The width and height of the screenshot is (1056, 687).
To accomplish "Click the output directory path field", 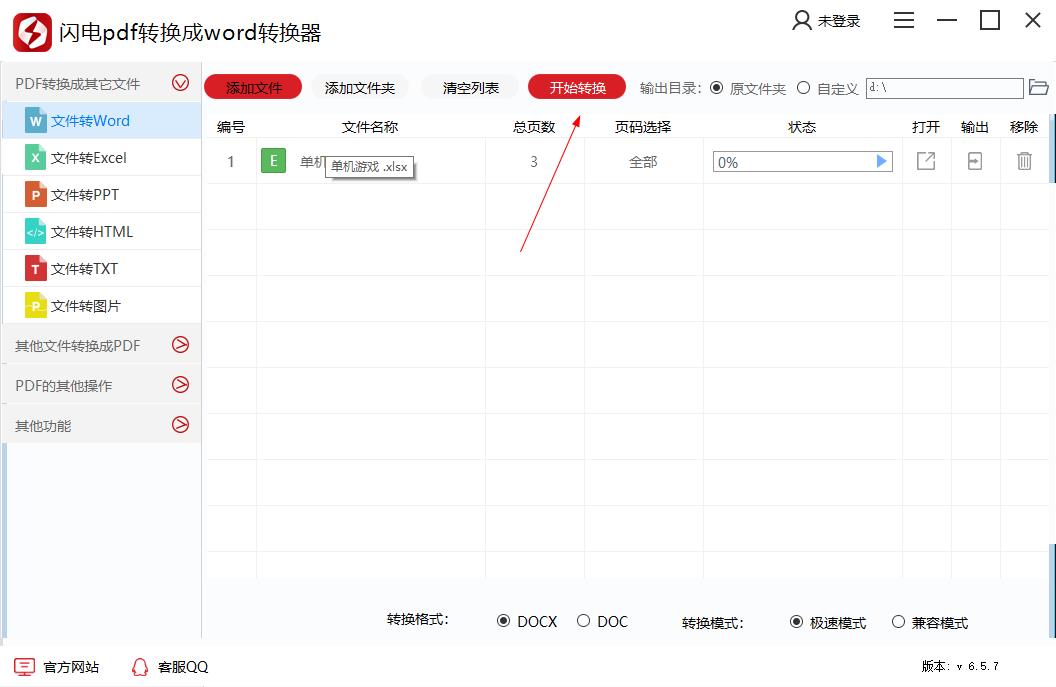I will (944, 88).
